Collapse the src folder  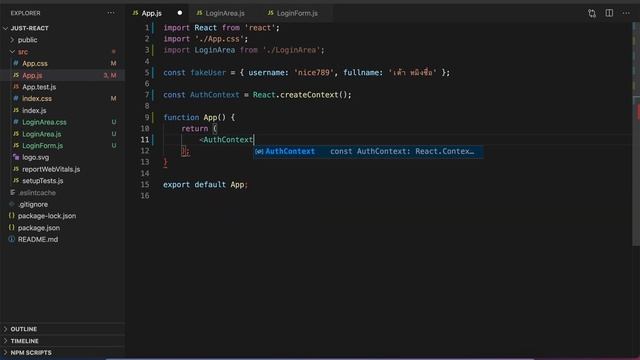click(x=12, y=52)
